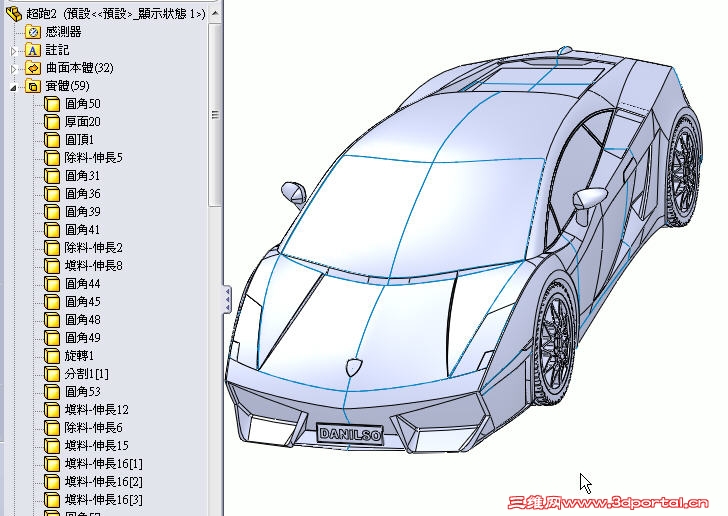Select body icon for 圓角41
The image size is (728, 516).
tap(52, 230)
